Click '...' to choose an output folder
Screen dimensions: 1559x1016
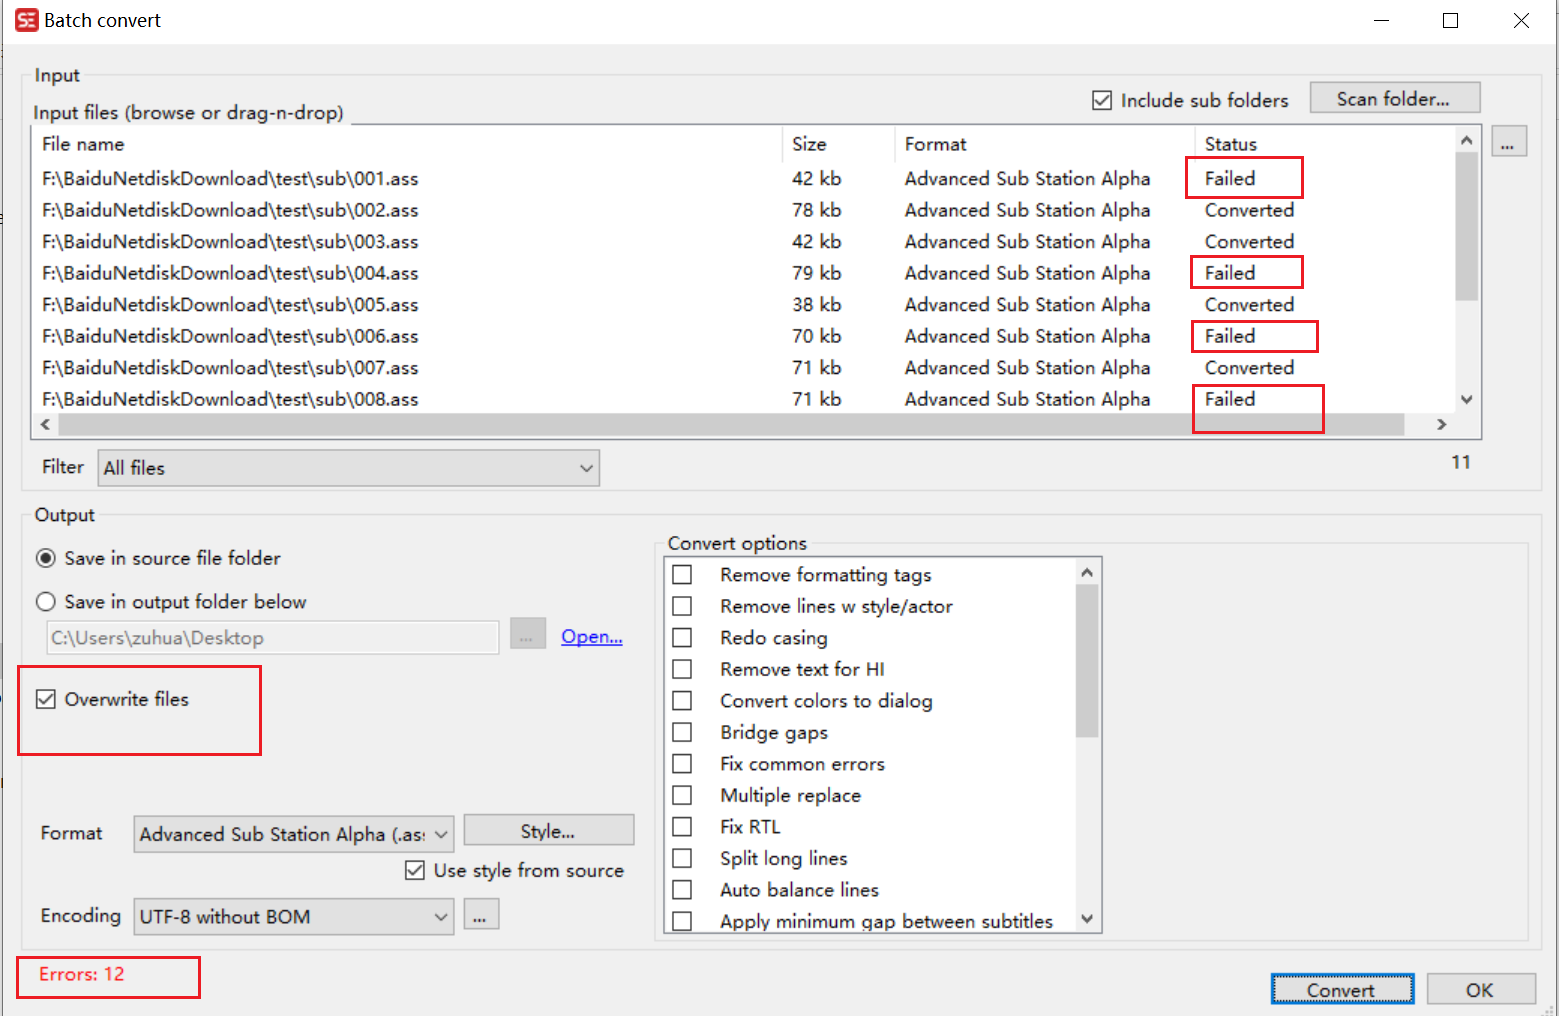527,633
